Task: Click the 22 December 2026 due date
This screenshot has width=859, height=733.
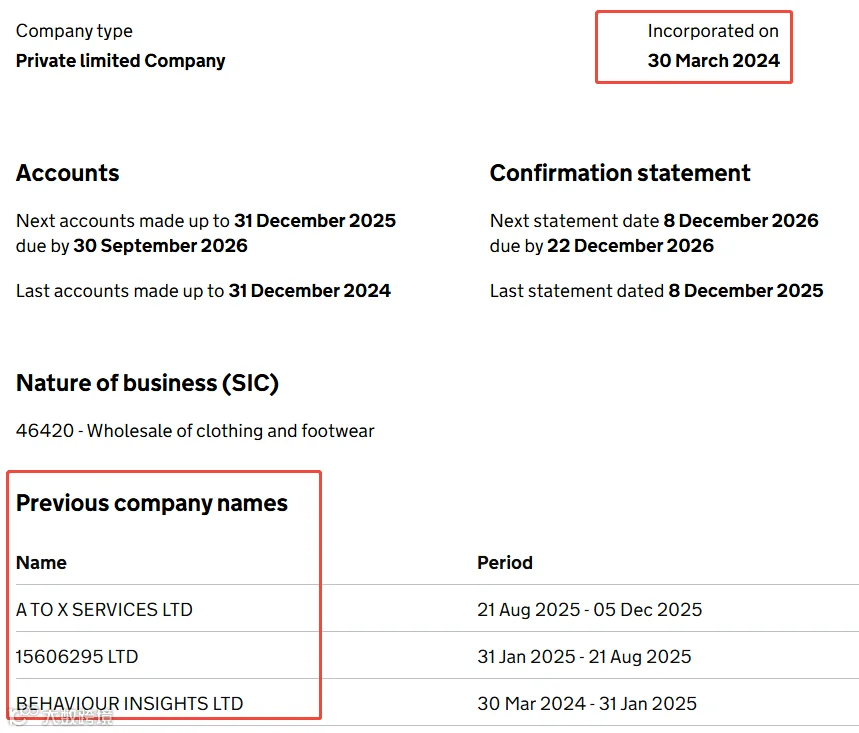Action: 631,246
